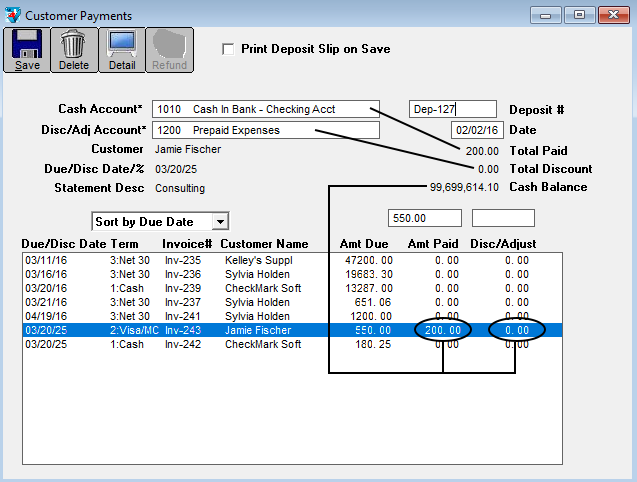Maximize the Customer Payments window

[577, 15]
